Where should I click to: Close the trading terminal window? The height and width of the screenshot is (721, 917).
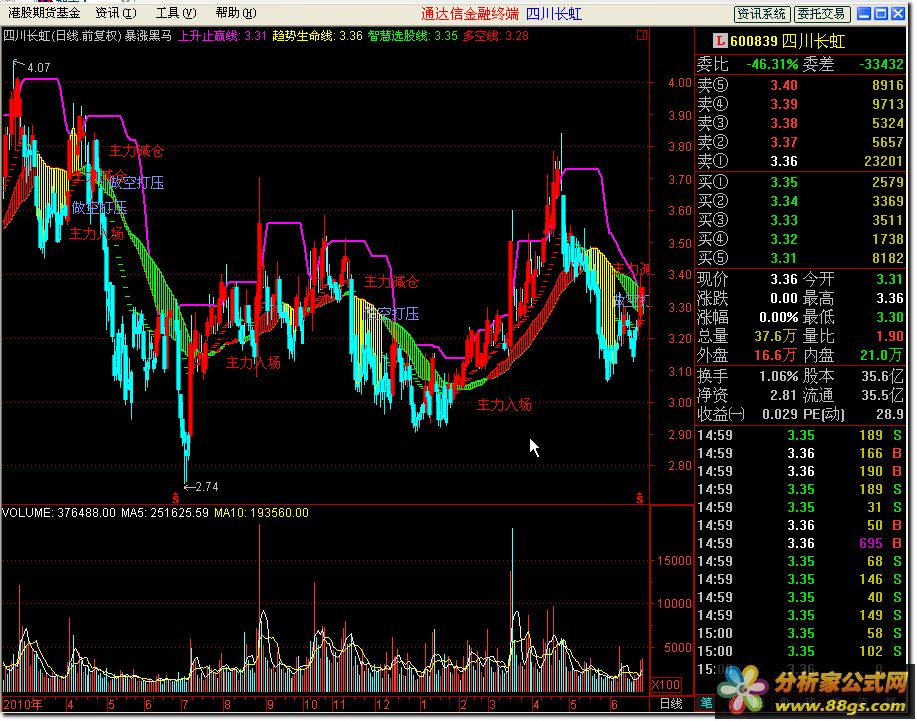click(898, 13)
